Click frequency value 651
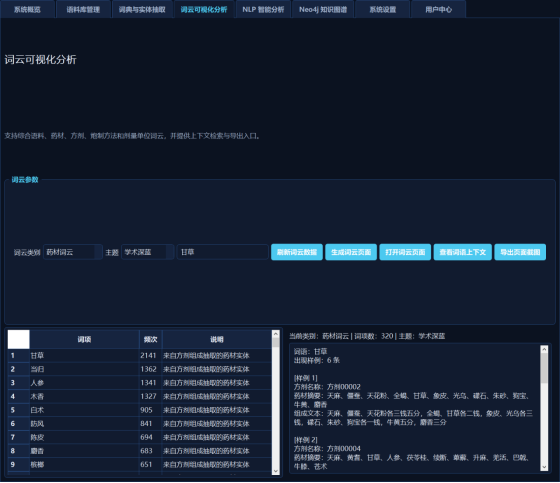 click(150, 464)
